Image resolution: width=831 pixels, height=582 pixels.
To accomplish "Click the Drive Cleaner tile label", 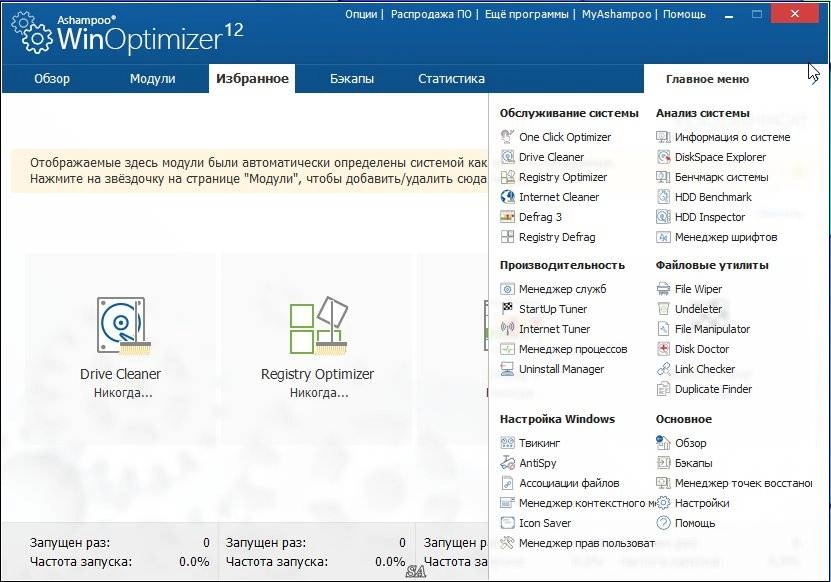I will pyautogui.click(x=120, y=374).
